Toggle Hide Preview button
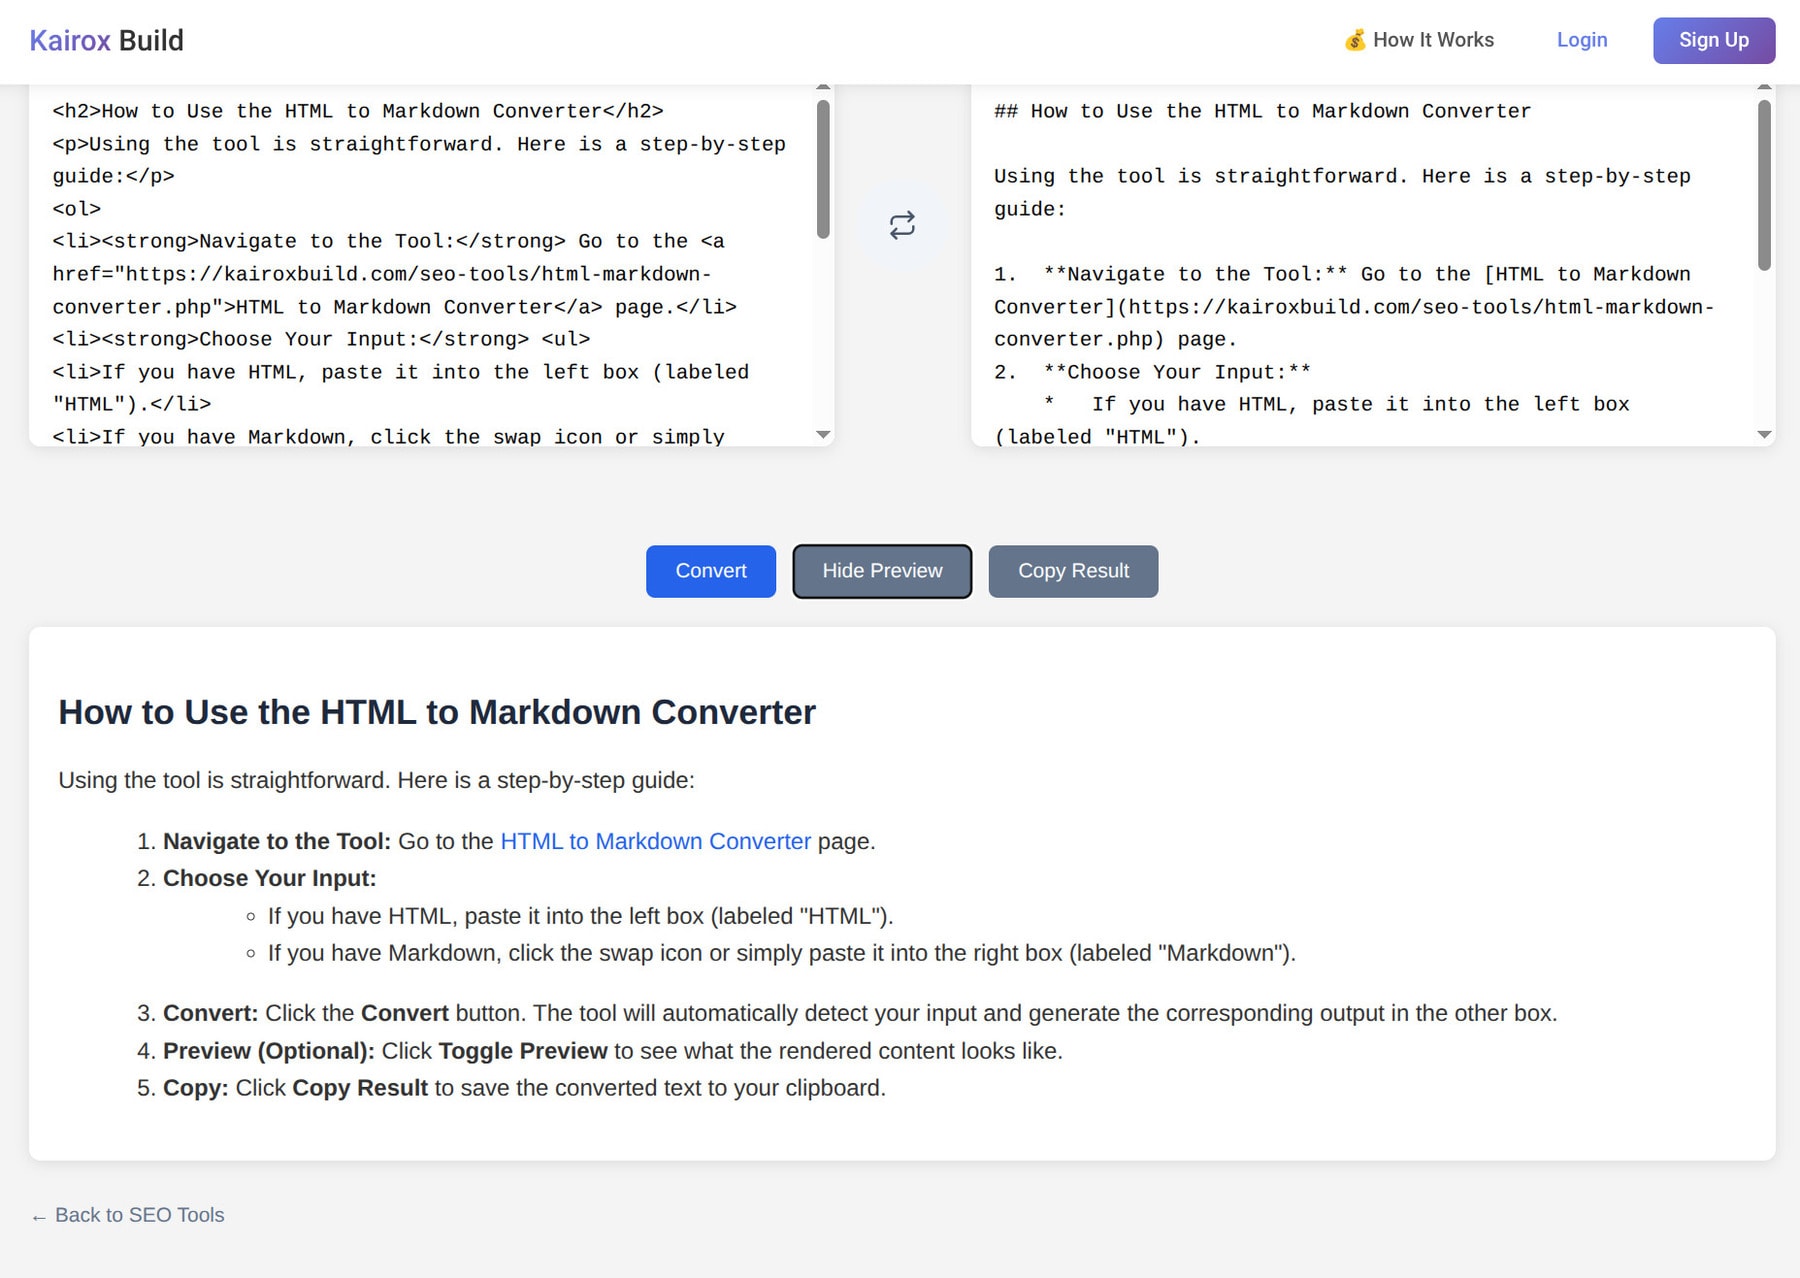This screenshot has height=1278, width=1800. tap(881, 571)
